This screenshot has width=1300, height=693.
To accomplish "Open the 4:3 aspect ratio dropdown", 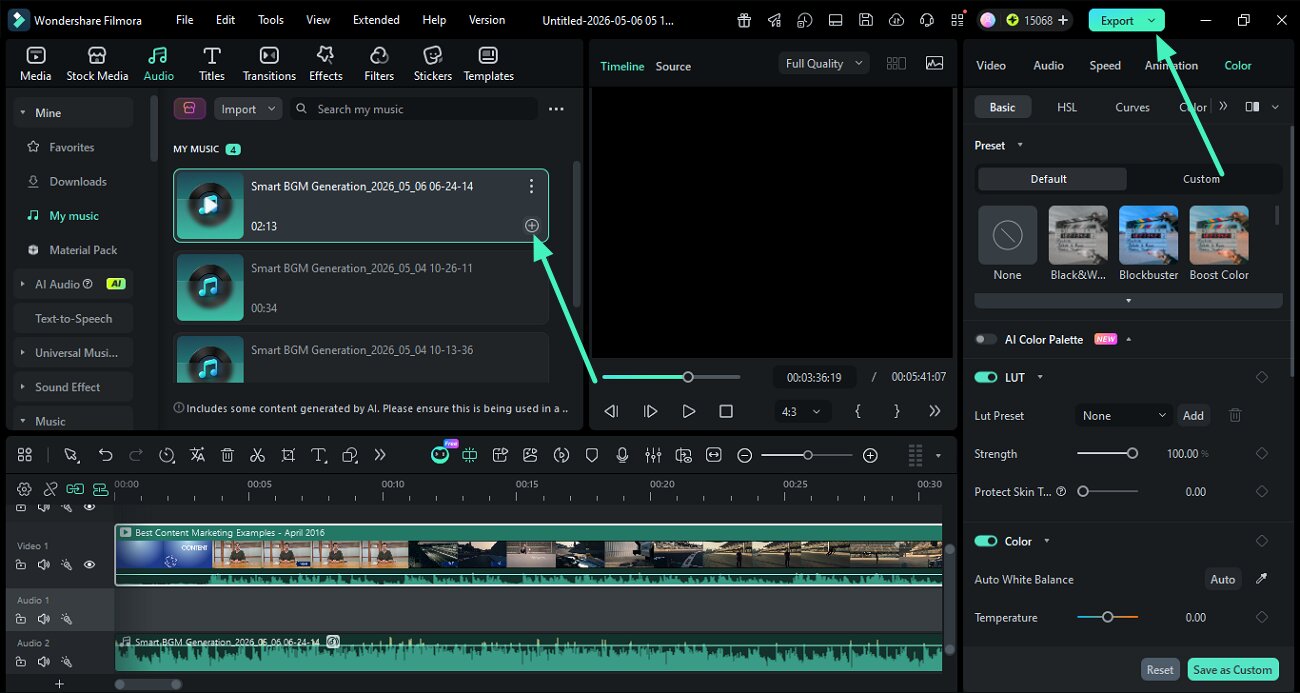I will [802, 411].
